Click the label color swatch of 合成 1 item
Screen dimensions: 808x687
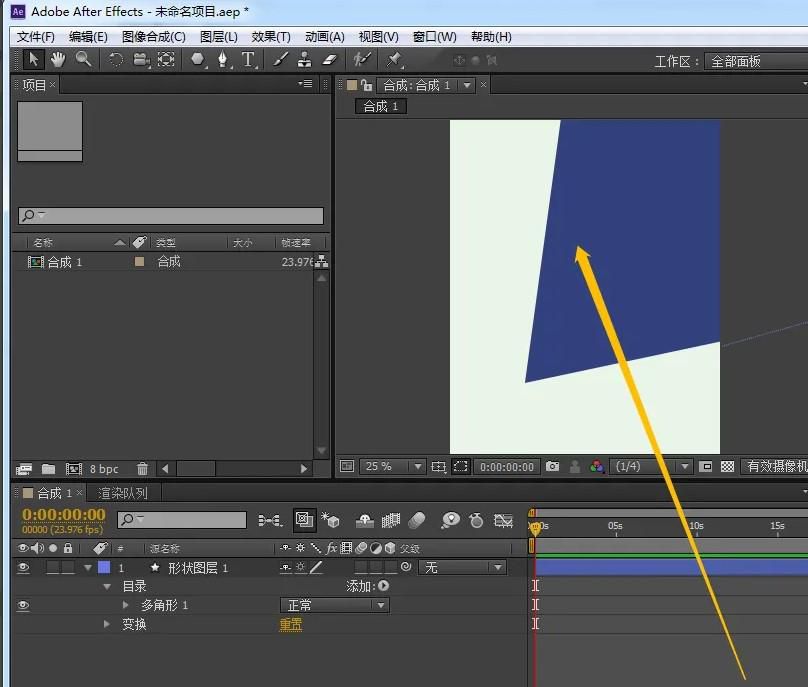(139, 261)
